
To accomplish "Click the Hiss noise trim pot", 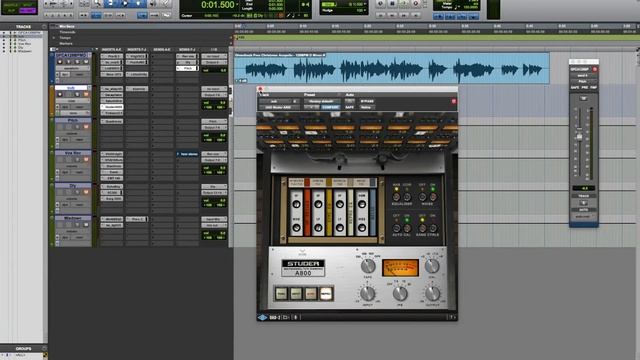I will [x=362, y=227].
